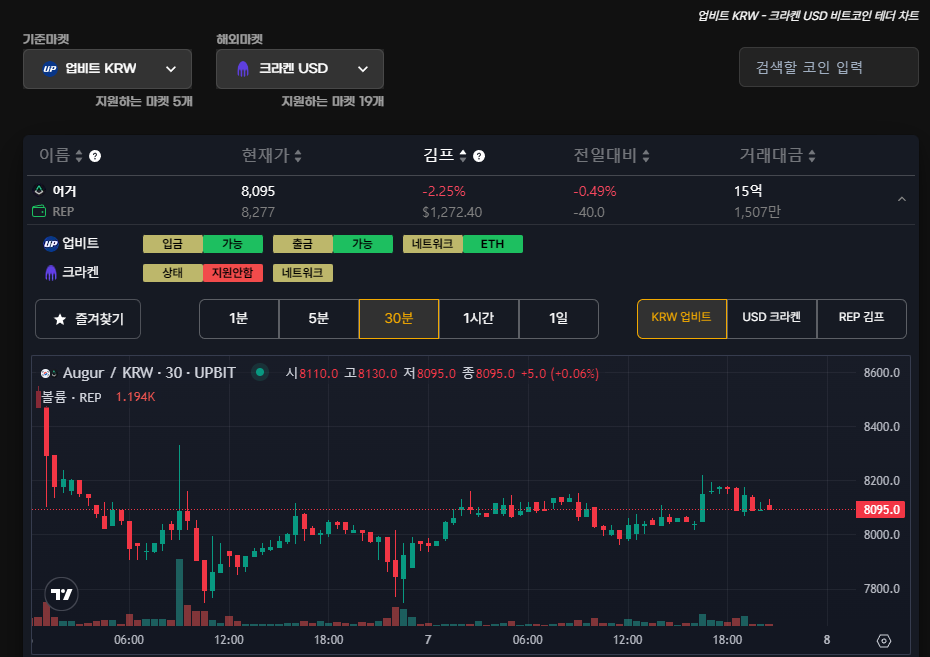Viewport: 930px width, 657px height.
Task: Click the 8400.0 price axis label
Action: point(881,427)
